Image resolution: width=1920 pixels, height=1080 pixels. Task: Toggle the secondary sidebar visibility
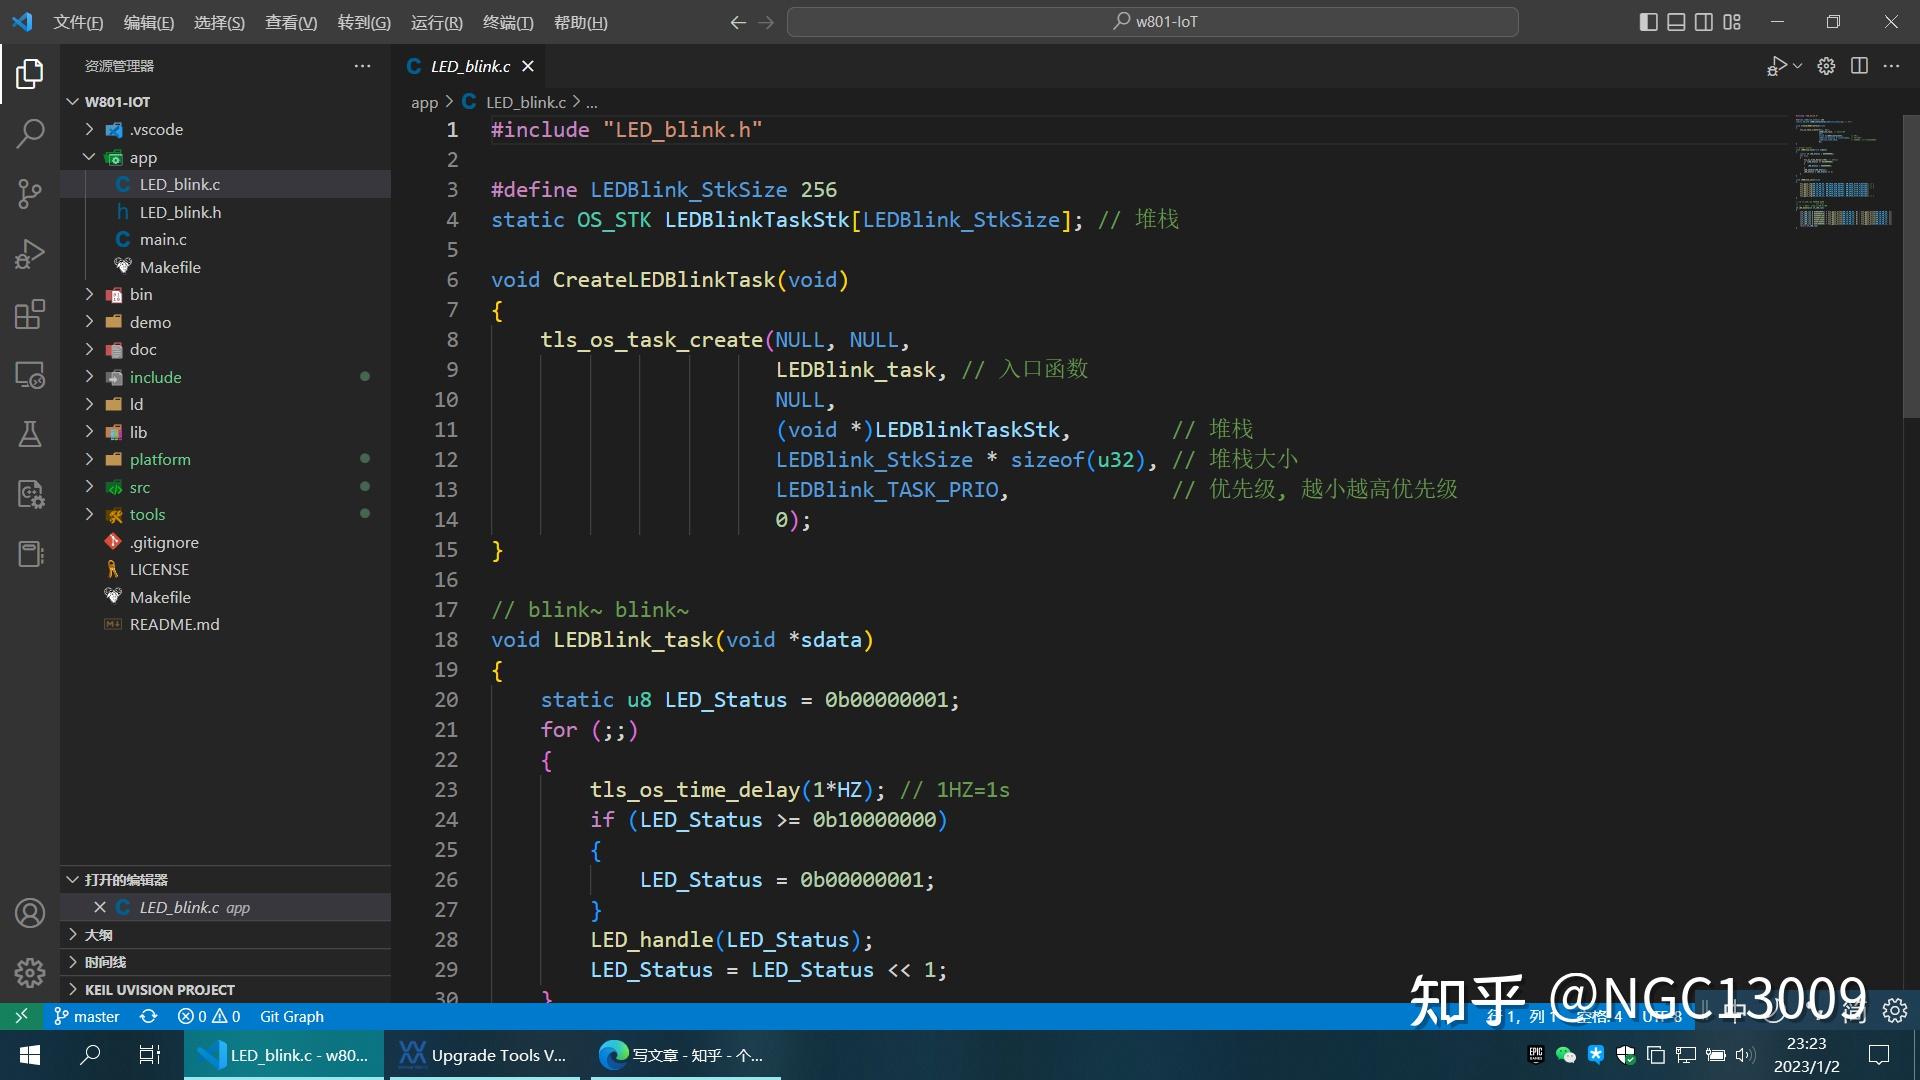(x=1704, y=21)
